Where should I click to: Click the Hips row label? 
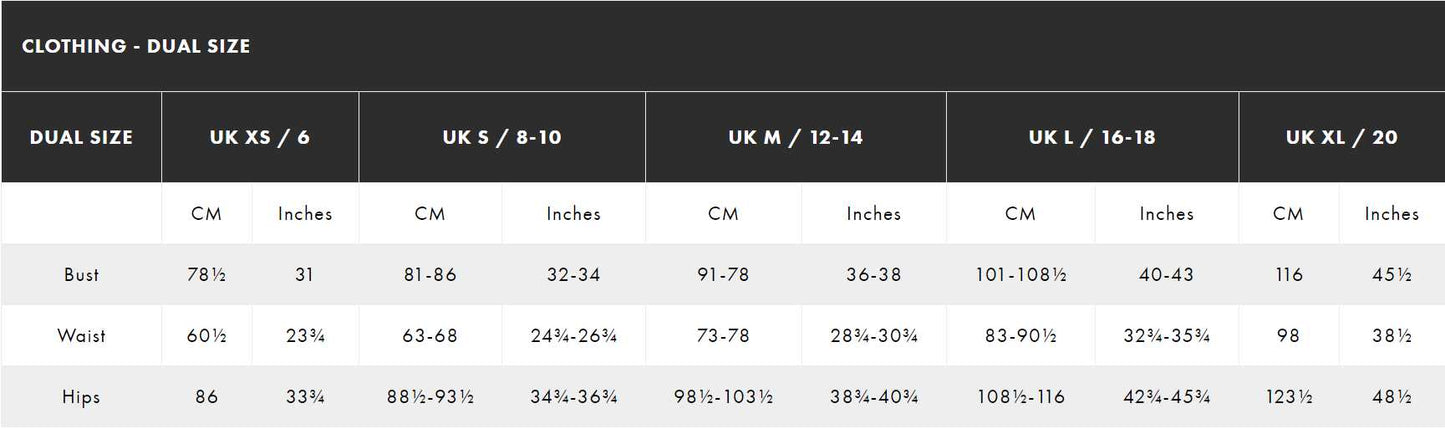coord(81,397)
